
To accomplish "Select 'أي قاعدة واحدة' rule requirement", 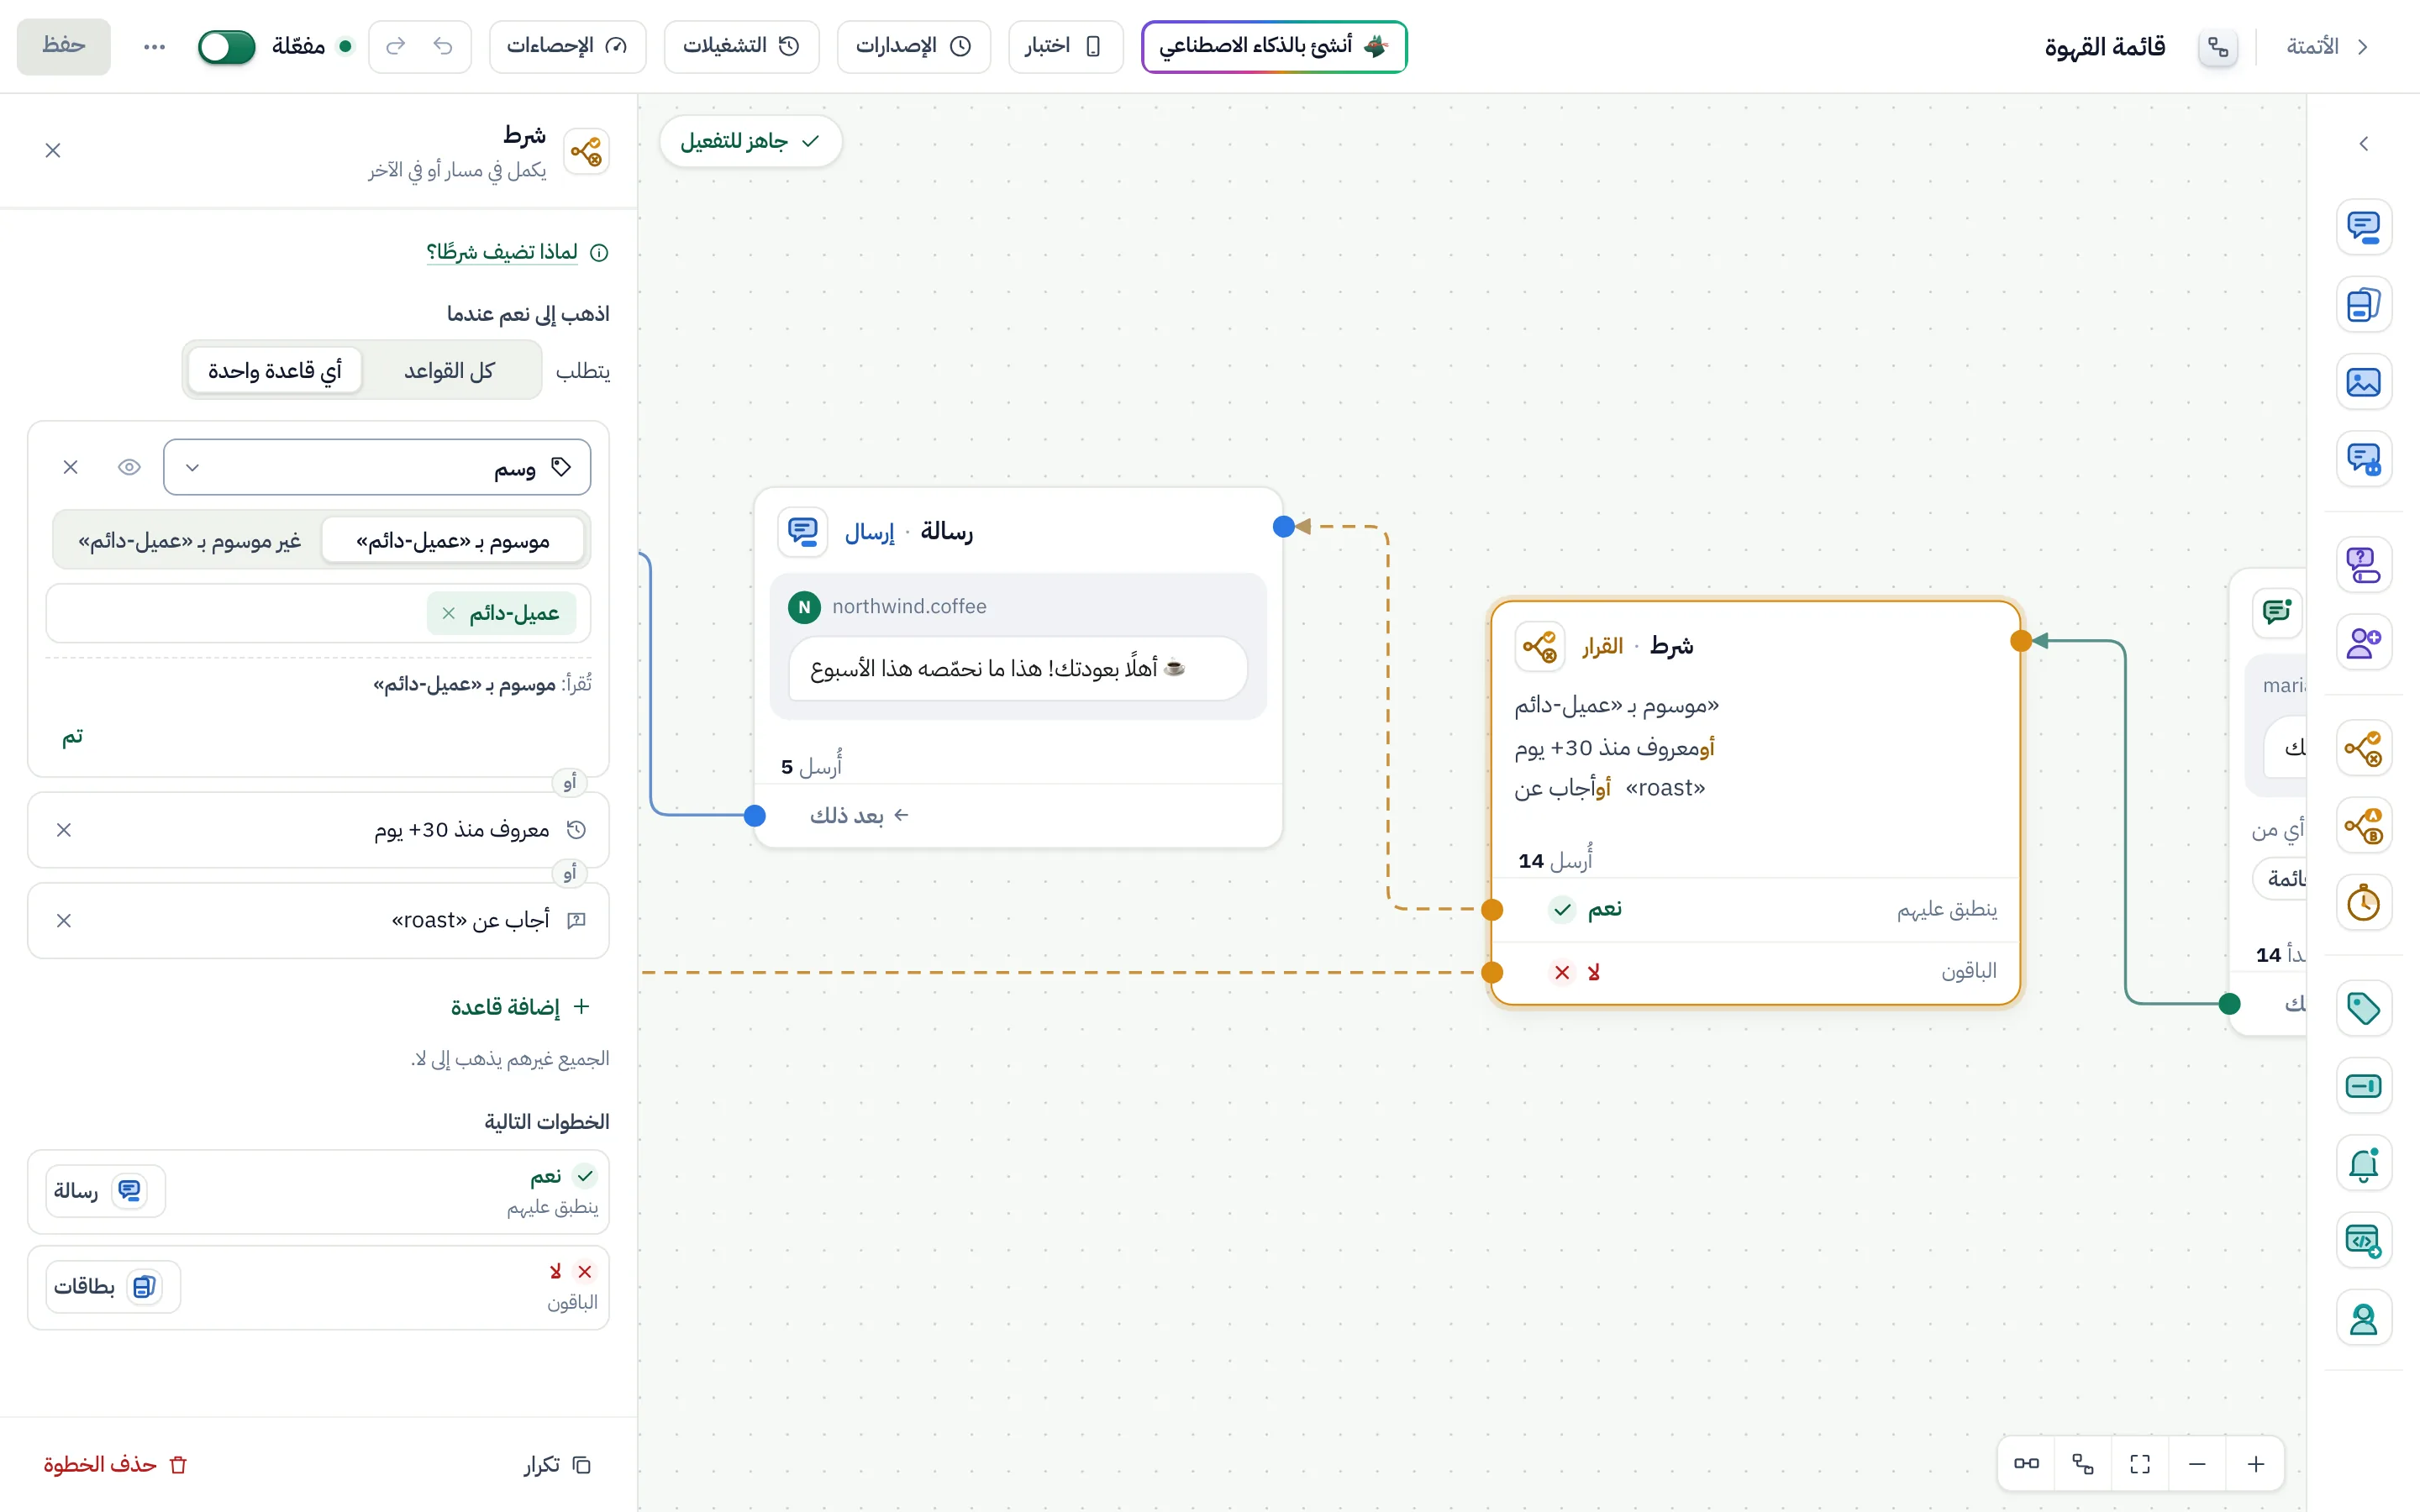I will click(x=275, y=371).
